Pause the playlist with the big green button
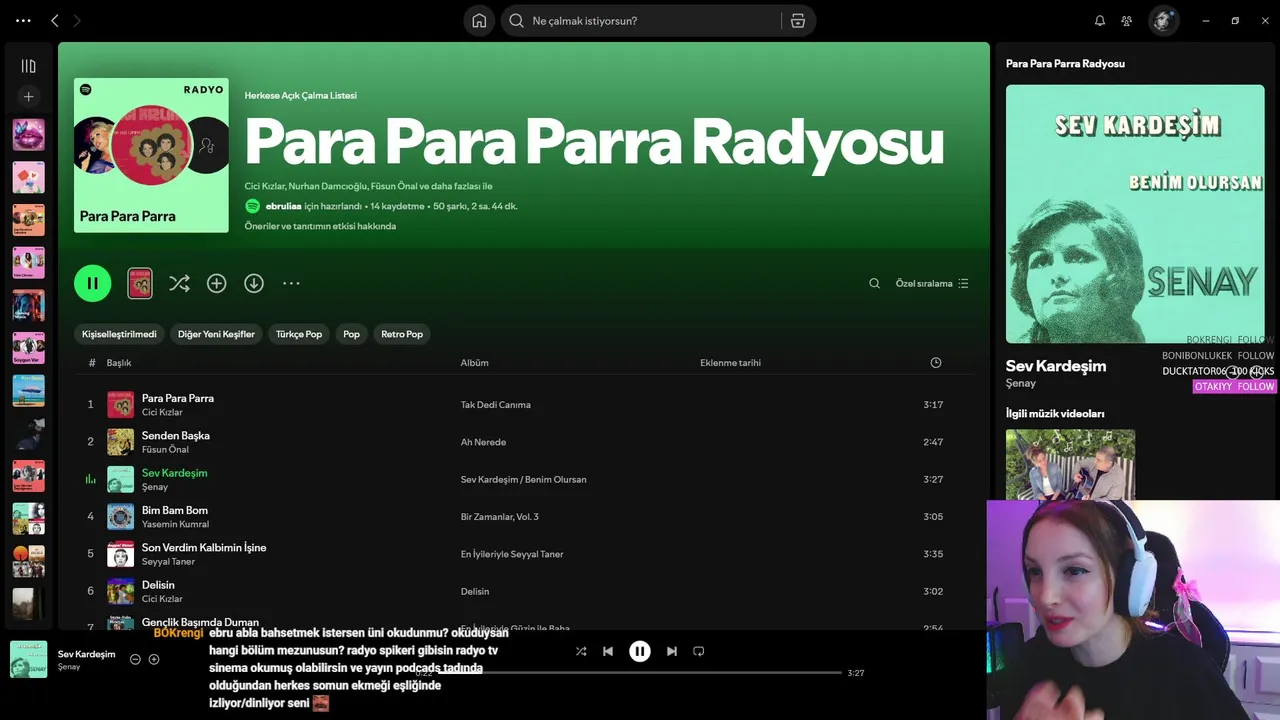Screen dimensions: 1280x720 tap(92, 283)
